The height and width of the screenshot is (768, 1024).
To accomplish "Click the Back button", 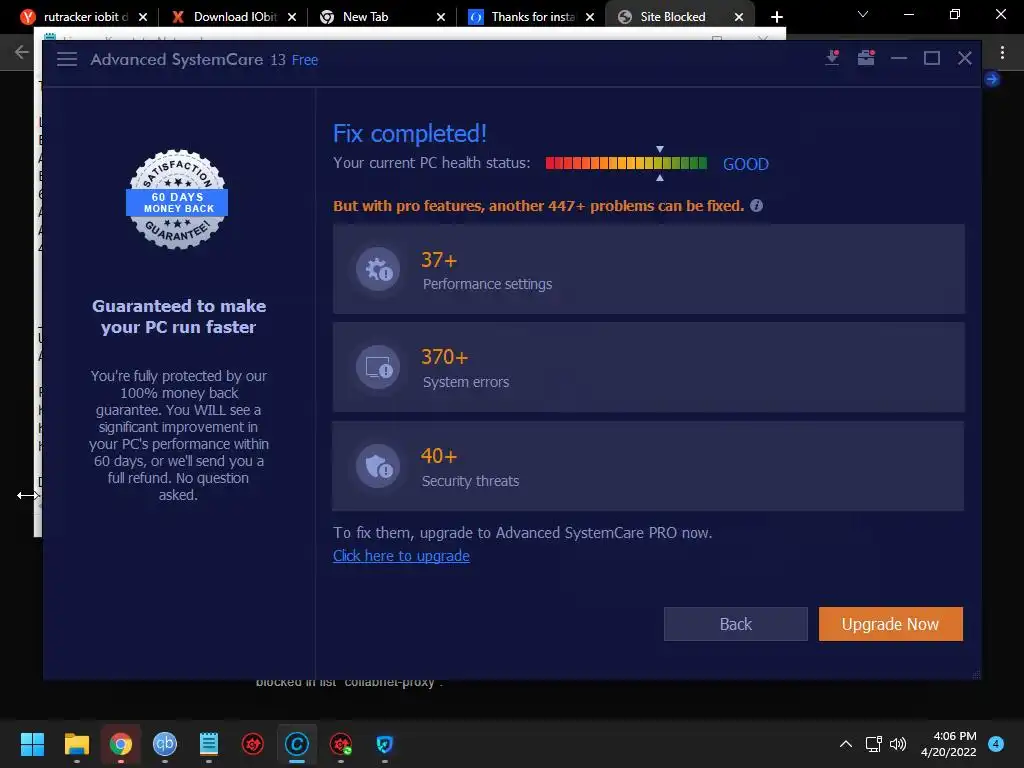I will point(736,624).
